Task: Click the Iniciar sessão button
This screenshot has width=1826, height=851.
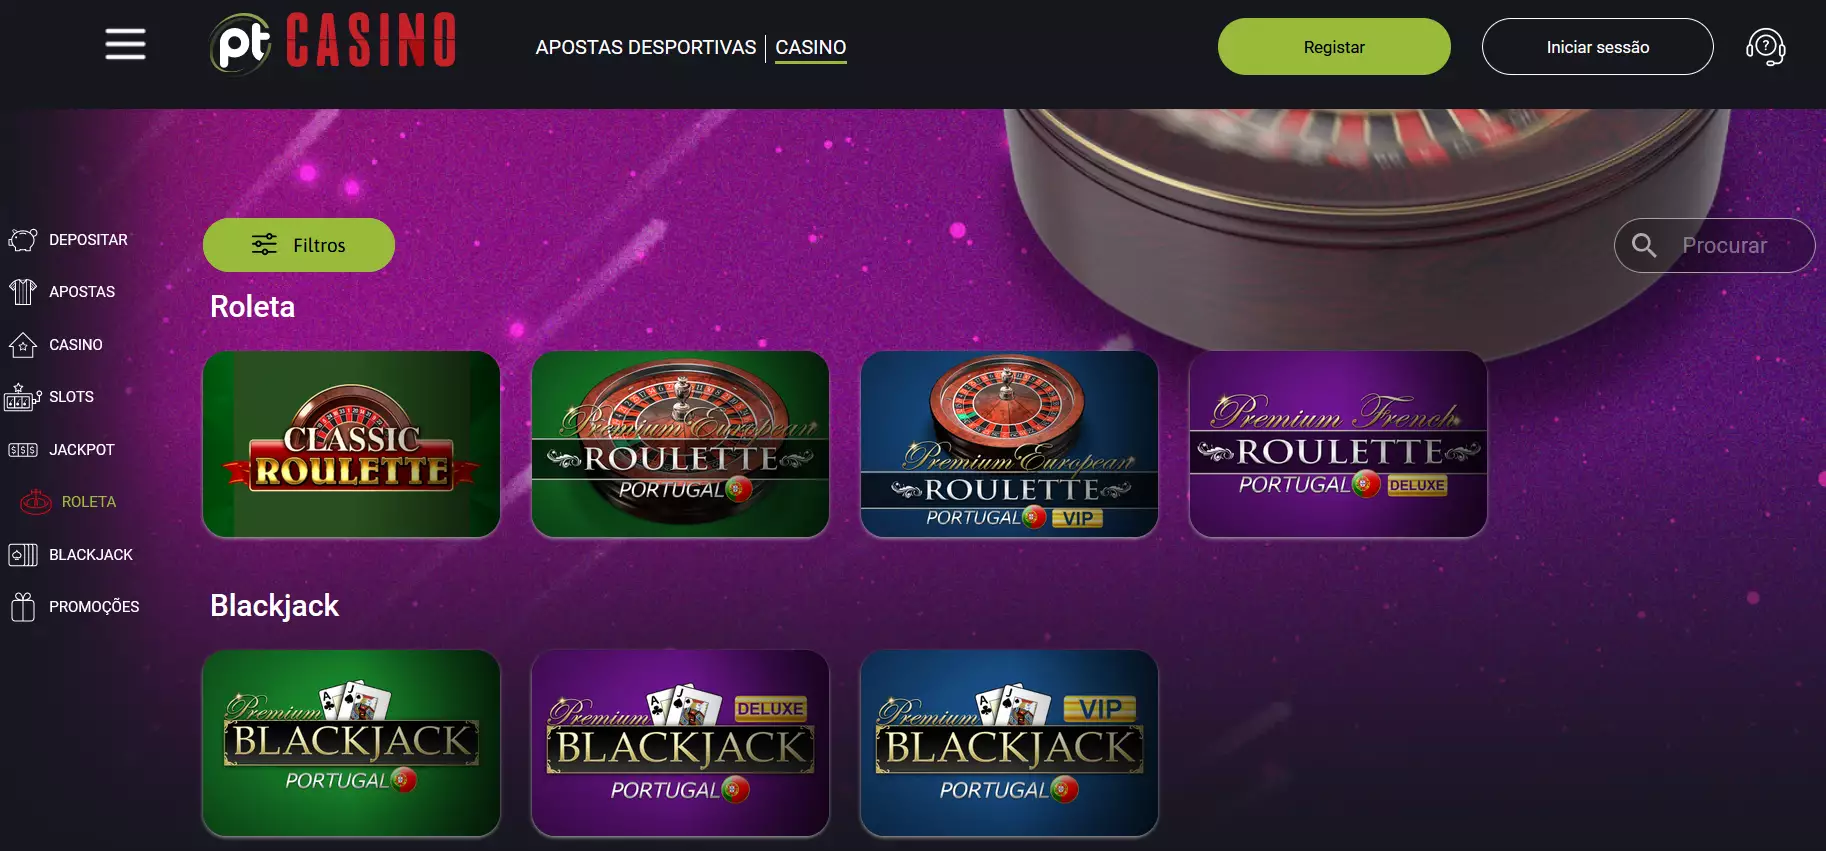Action: 1597,47
